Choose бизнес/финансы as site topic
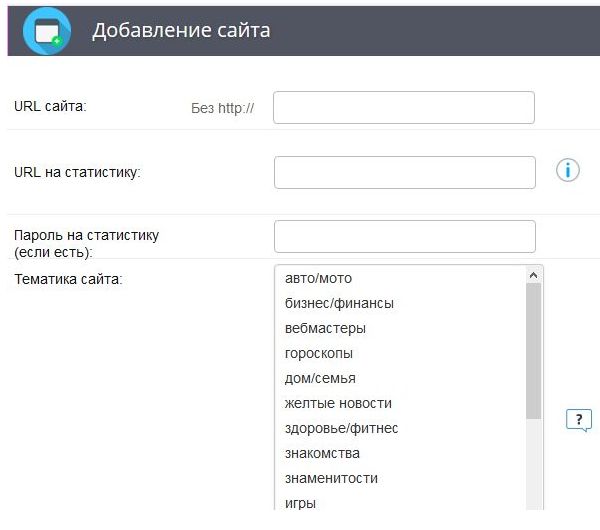This screenshot has width=600, height=530. [x=339, y=303]
